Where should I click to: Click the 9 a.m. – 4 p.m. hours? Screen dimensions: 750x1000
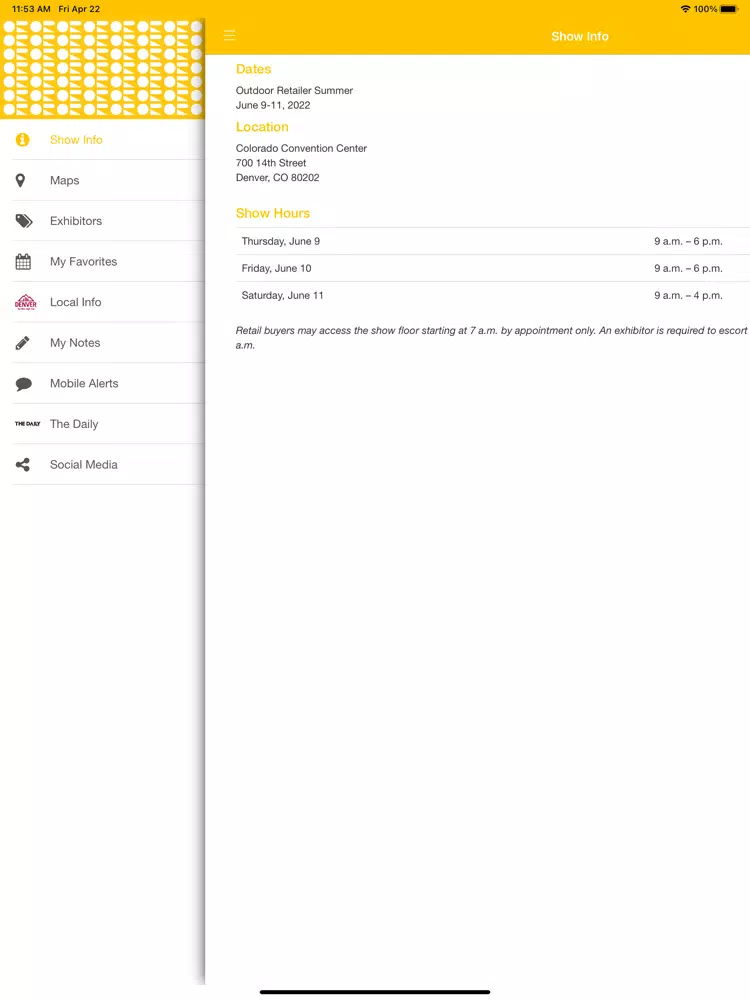click(x=688, y=295)
